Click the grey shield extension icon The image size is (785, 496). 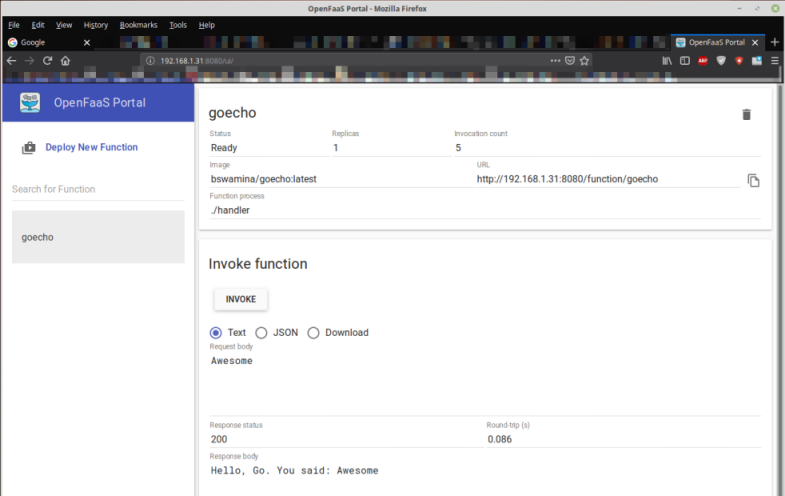click(x=721, y=61)
